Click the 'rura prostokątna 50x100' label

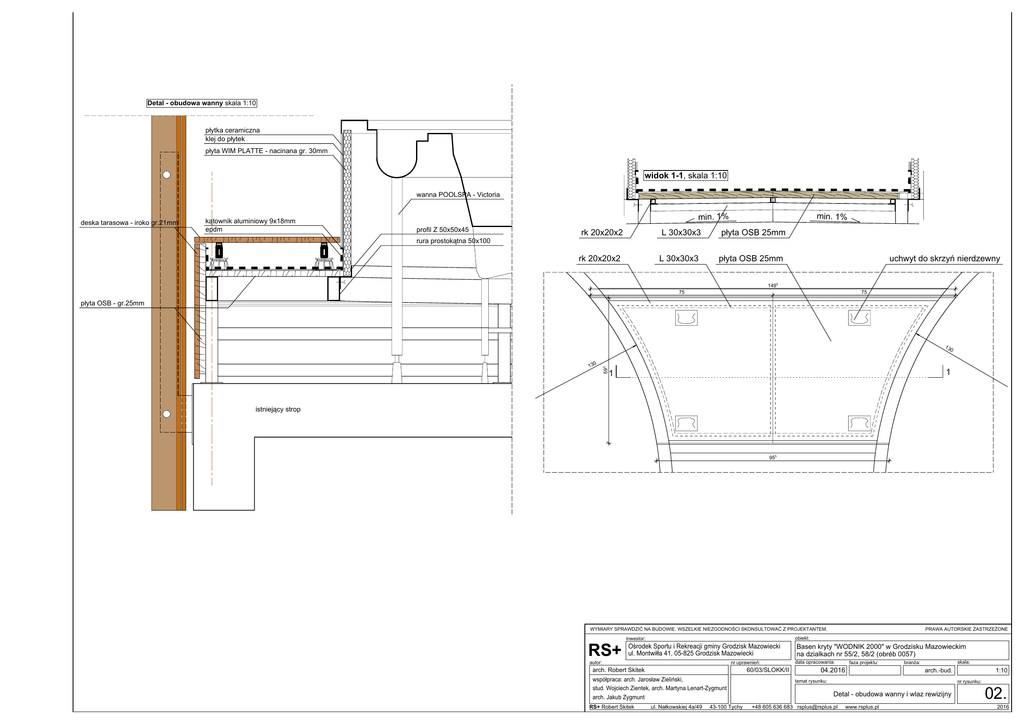tap(454, 241)
